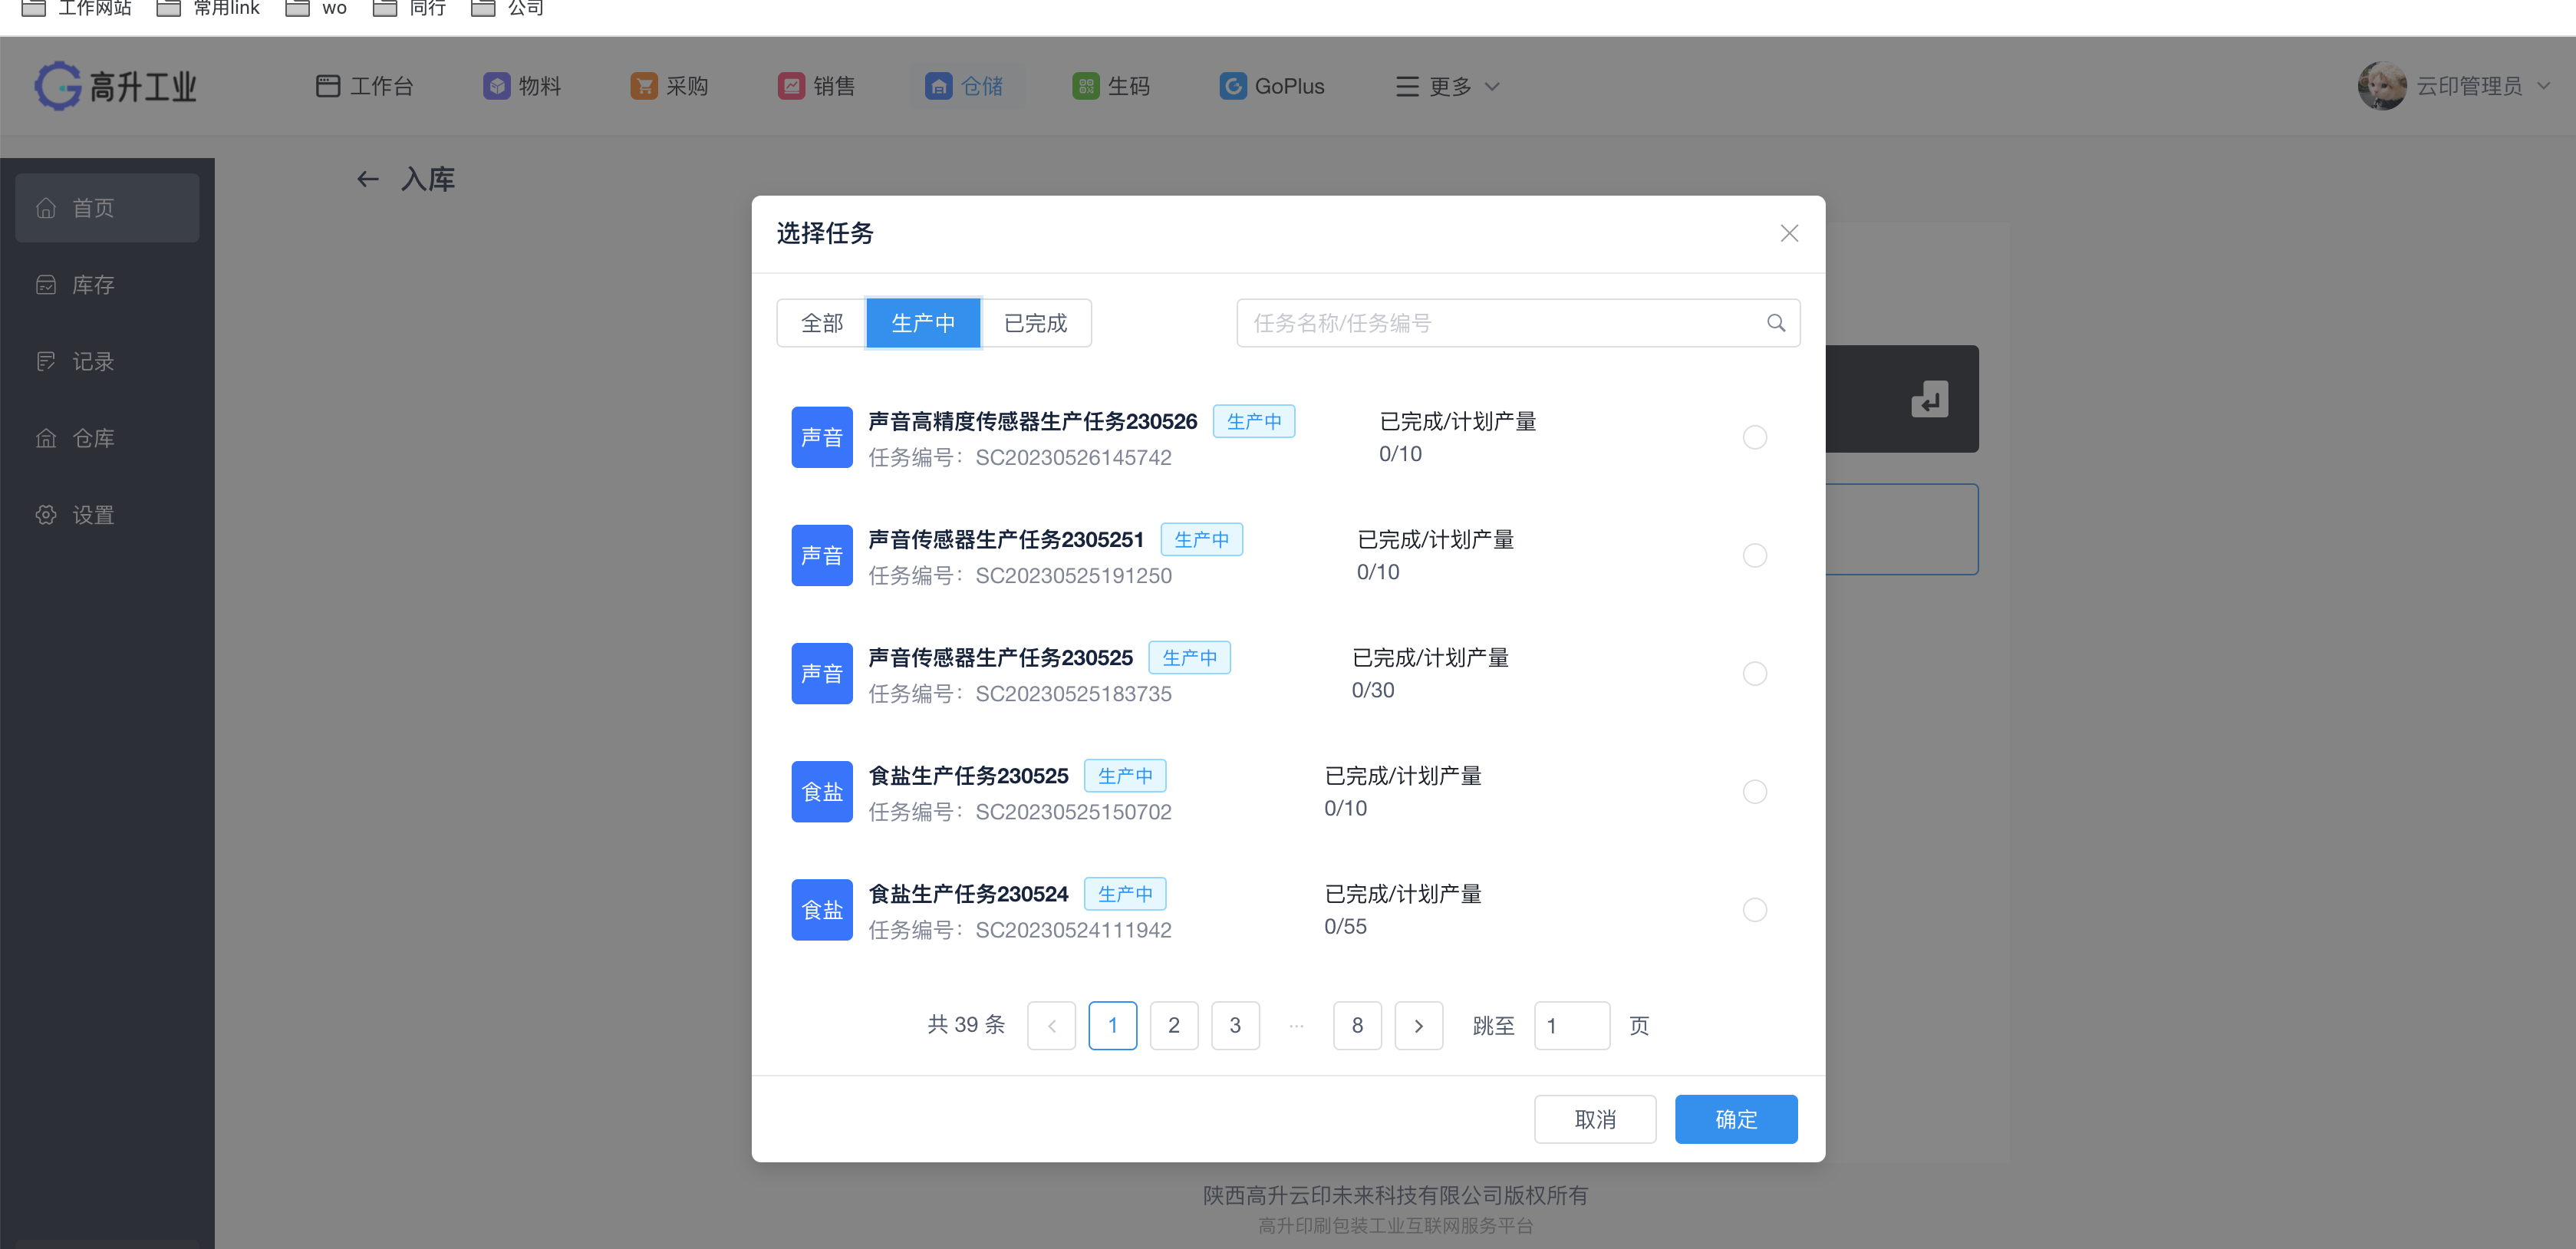
Task: Click the 云印管理员 avatar image
Action: 2382,86
